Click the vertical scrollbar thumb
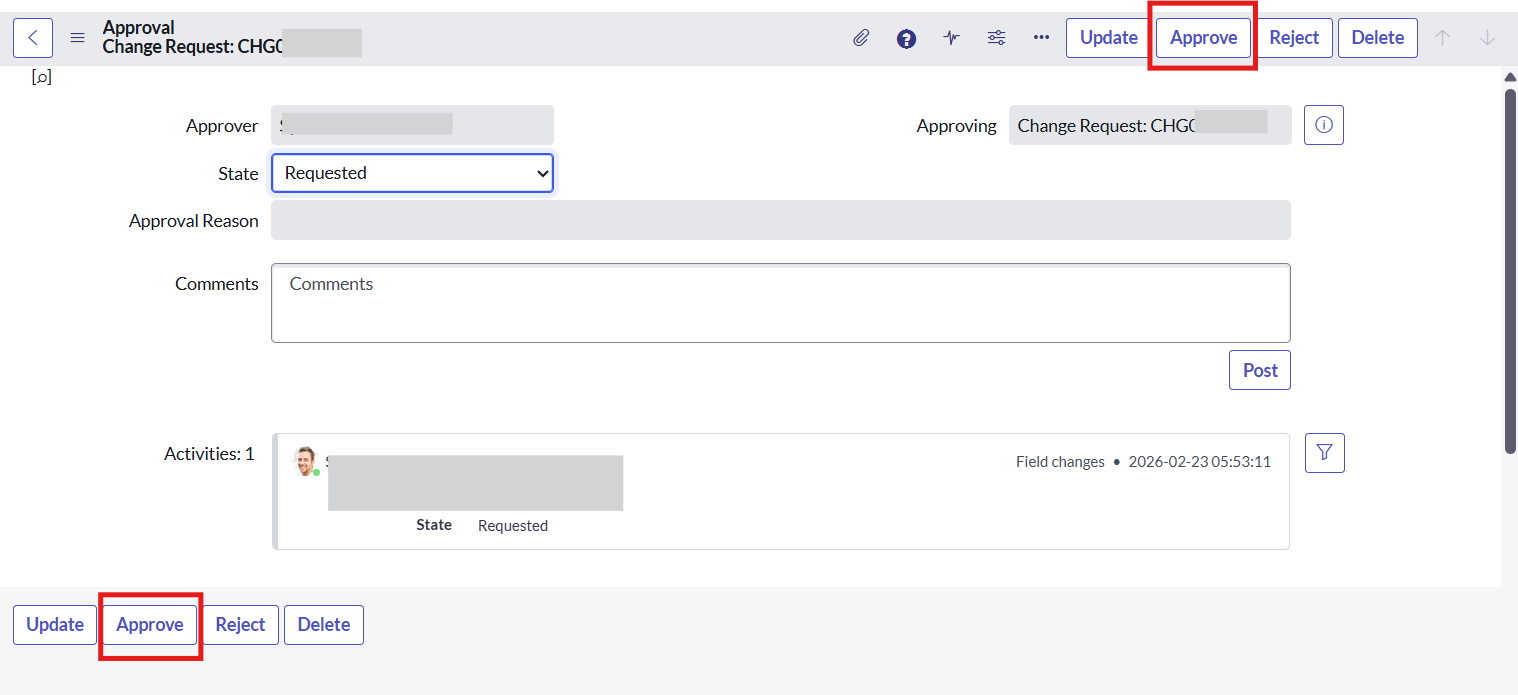Image resolution: width=1518 pixels, height=695 pixels. click(1510, 270)
